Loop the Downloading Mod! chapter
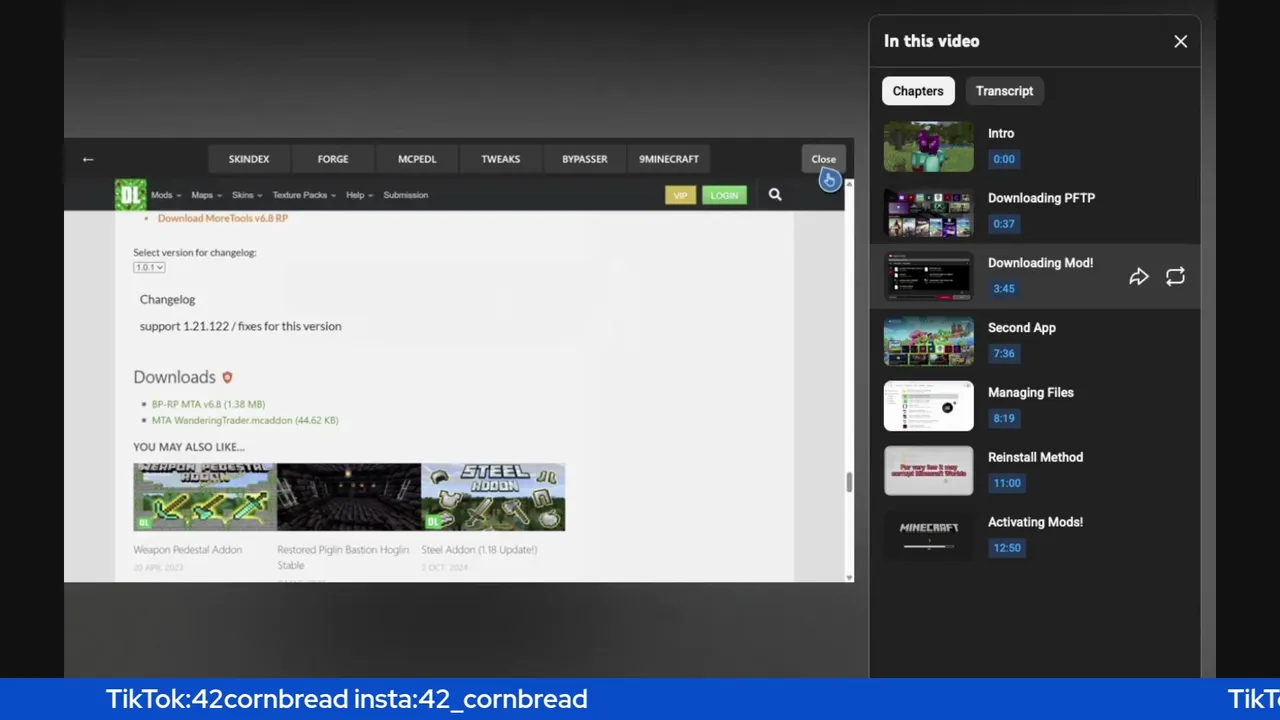The height and width of the screenshot is (720, 1280). (x=1175, y=277)
